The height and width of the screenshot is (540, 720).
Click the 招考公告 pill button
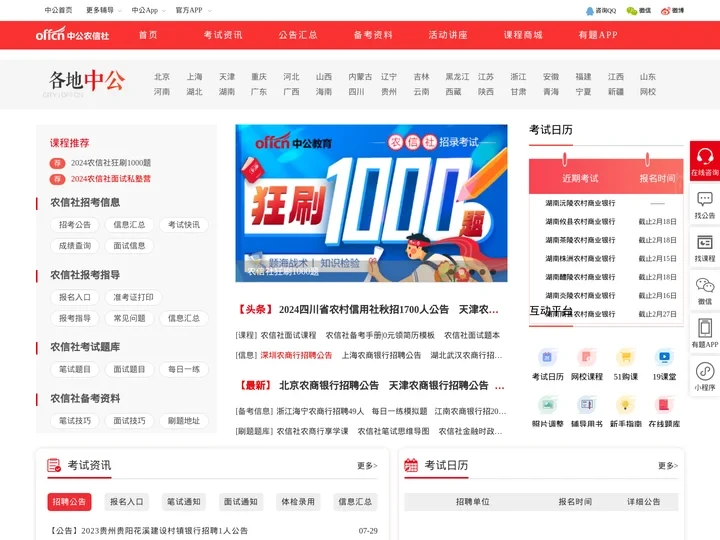[x=75, y=225]
